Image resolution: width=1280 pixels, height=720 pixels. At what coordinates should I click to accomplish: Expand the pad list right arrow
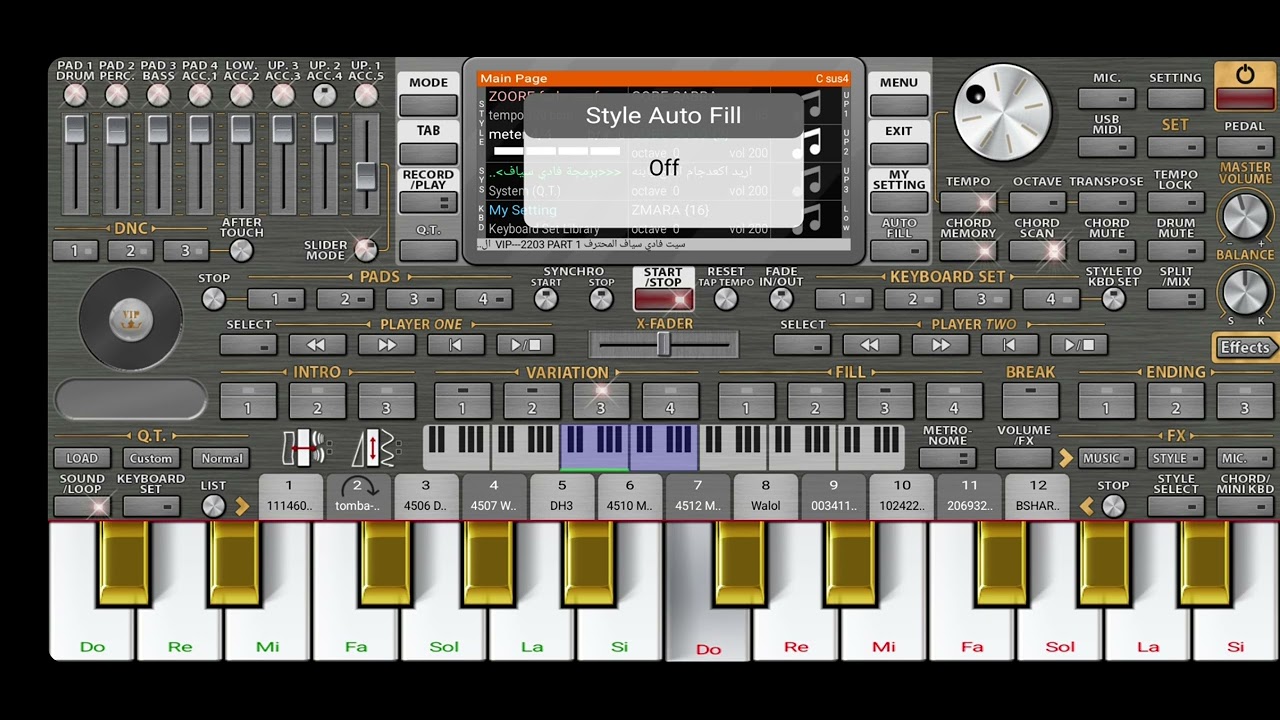click(x=242, y=507)
